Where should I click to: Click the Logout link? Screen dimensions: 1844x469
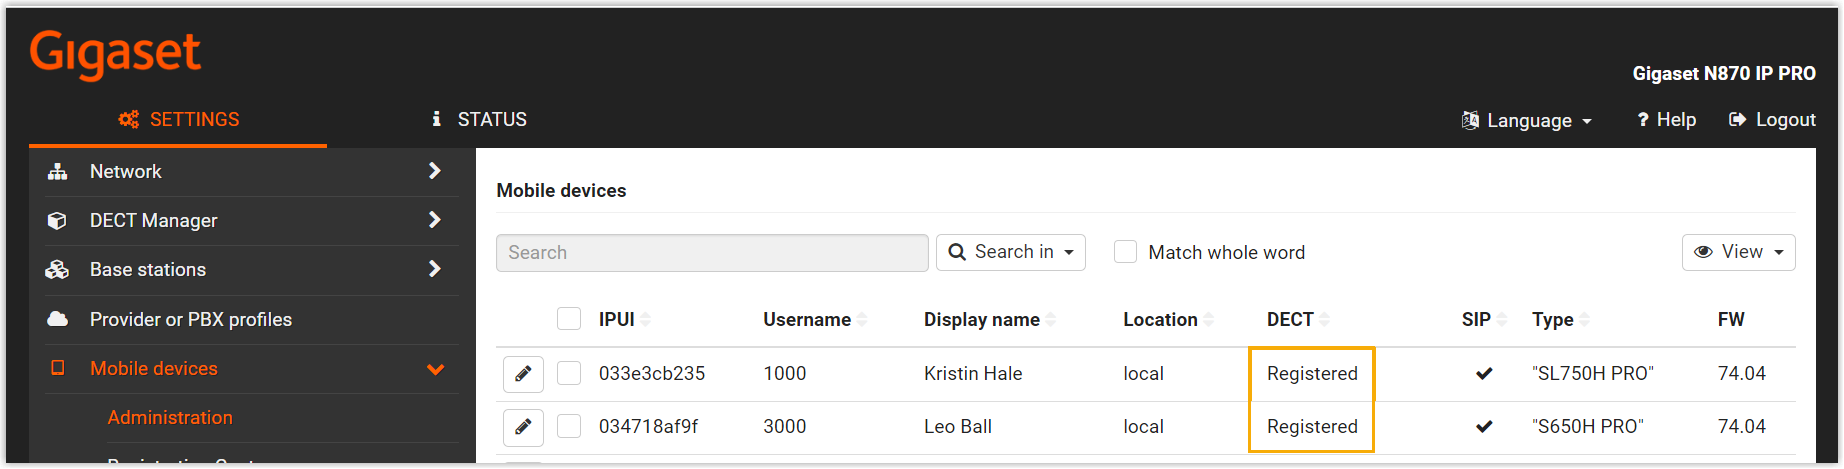(x=1772, y=120)
